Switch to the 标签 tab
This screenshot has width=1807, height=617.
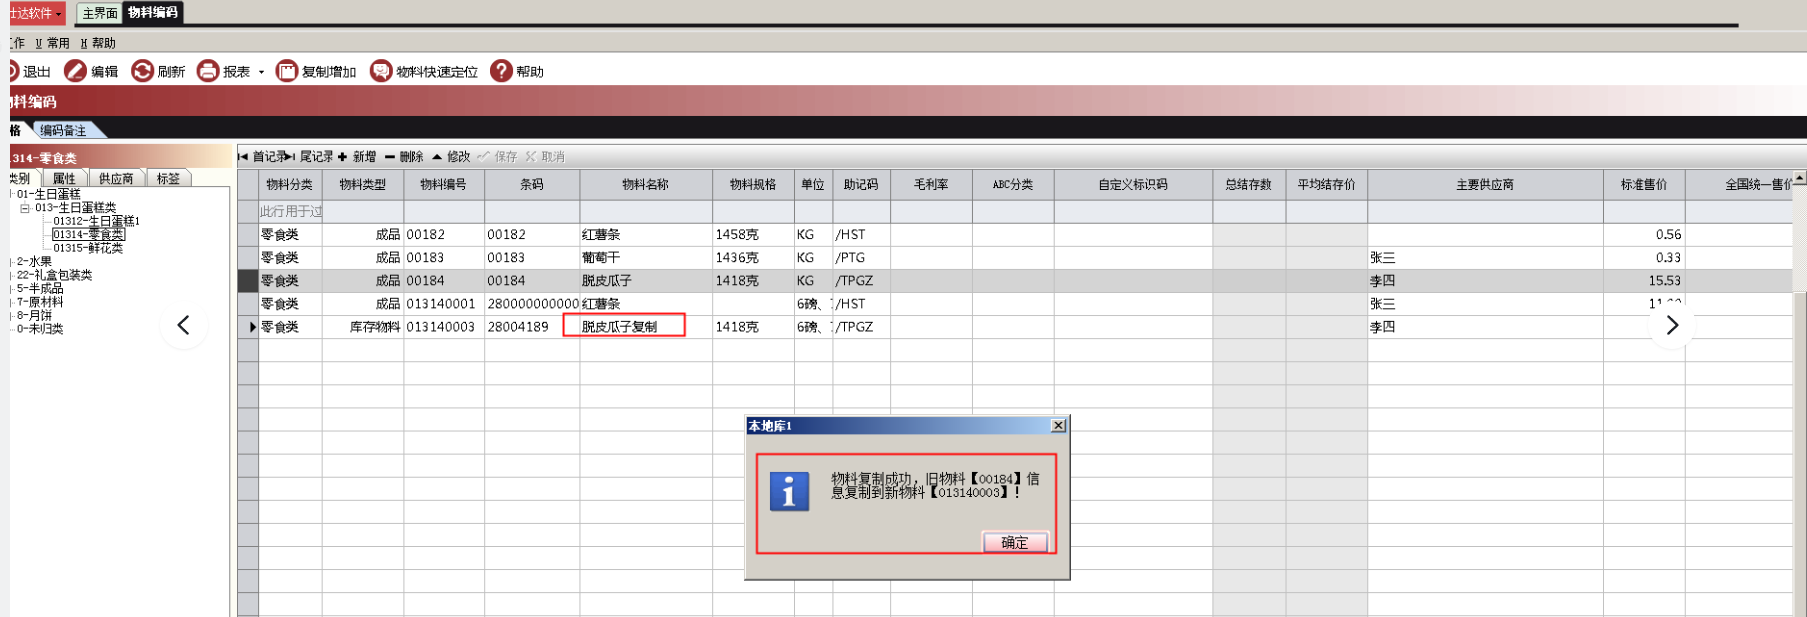pos(168,179)
